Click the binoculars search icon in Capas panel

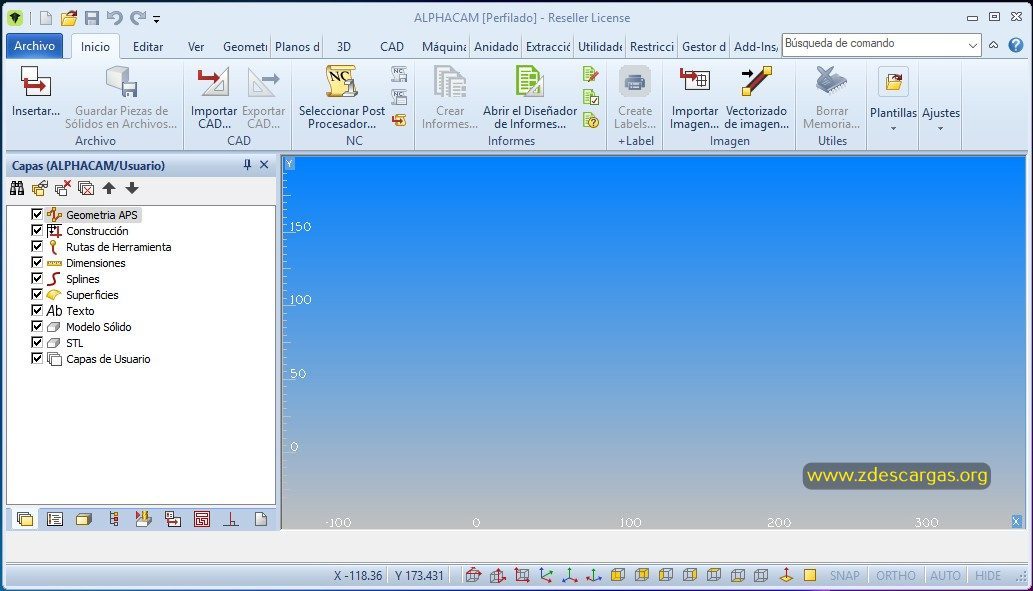(x=17, y=188)
